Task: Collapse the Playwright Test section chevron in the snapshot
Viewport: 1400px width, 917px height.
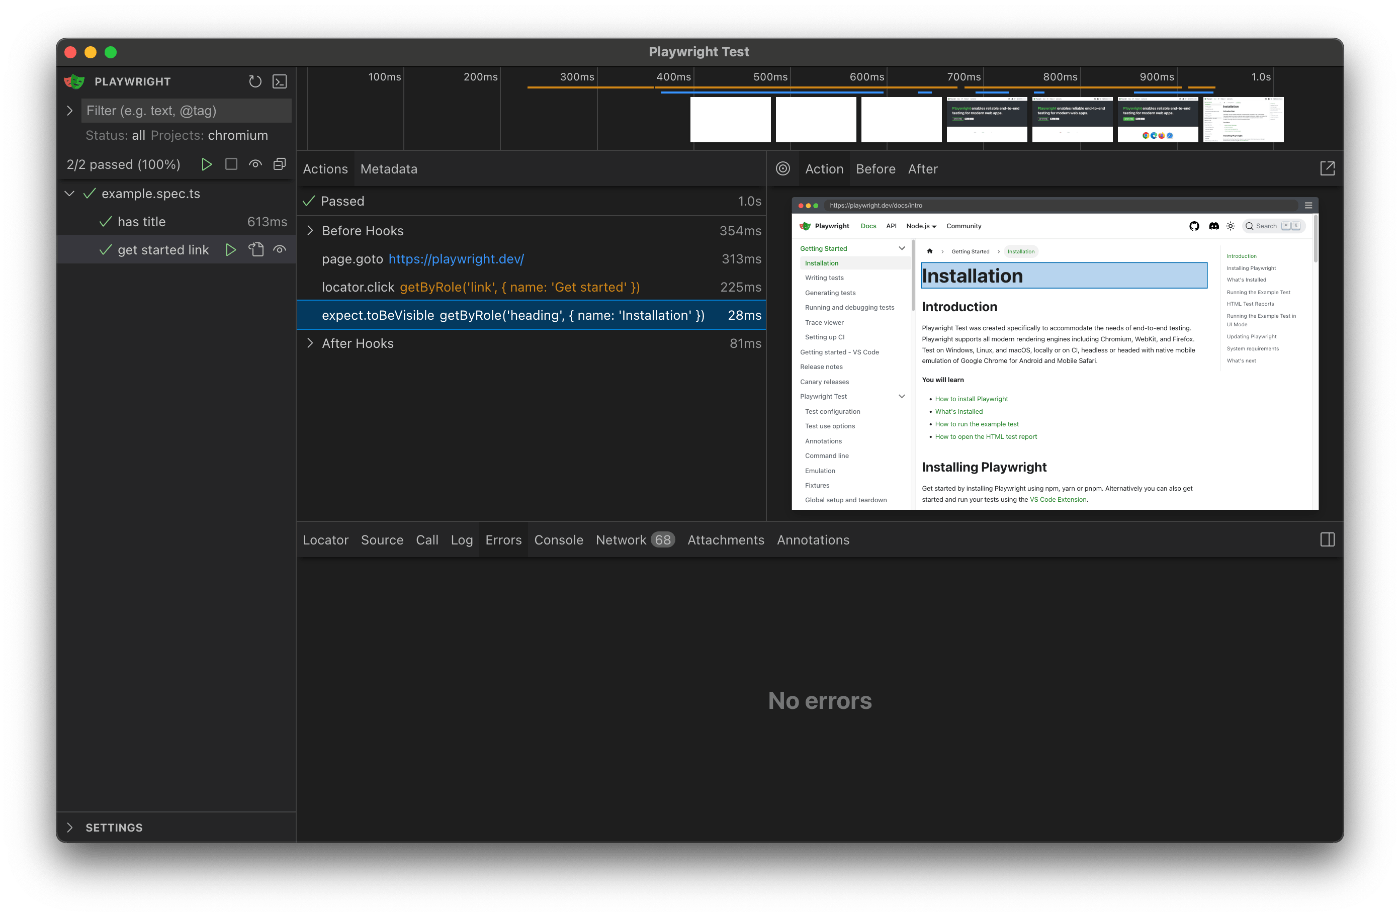Action: [902, 396]
